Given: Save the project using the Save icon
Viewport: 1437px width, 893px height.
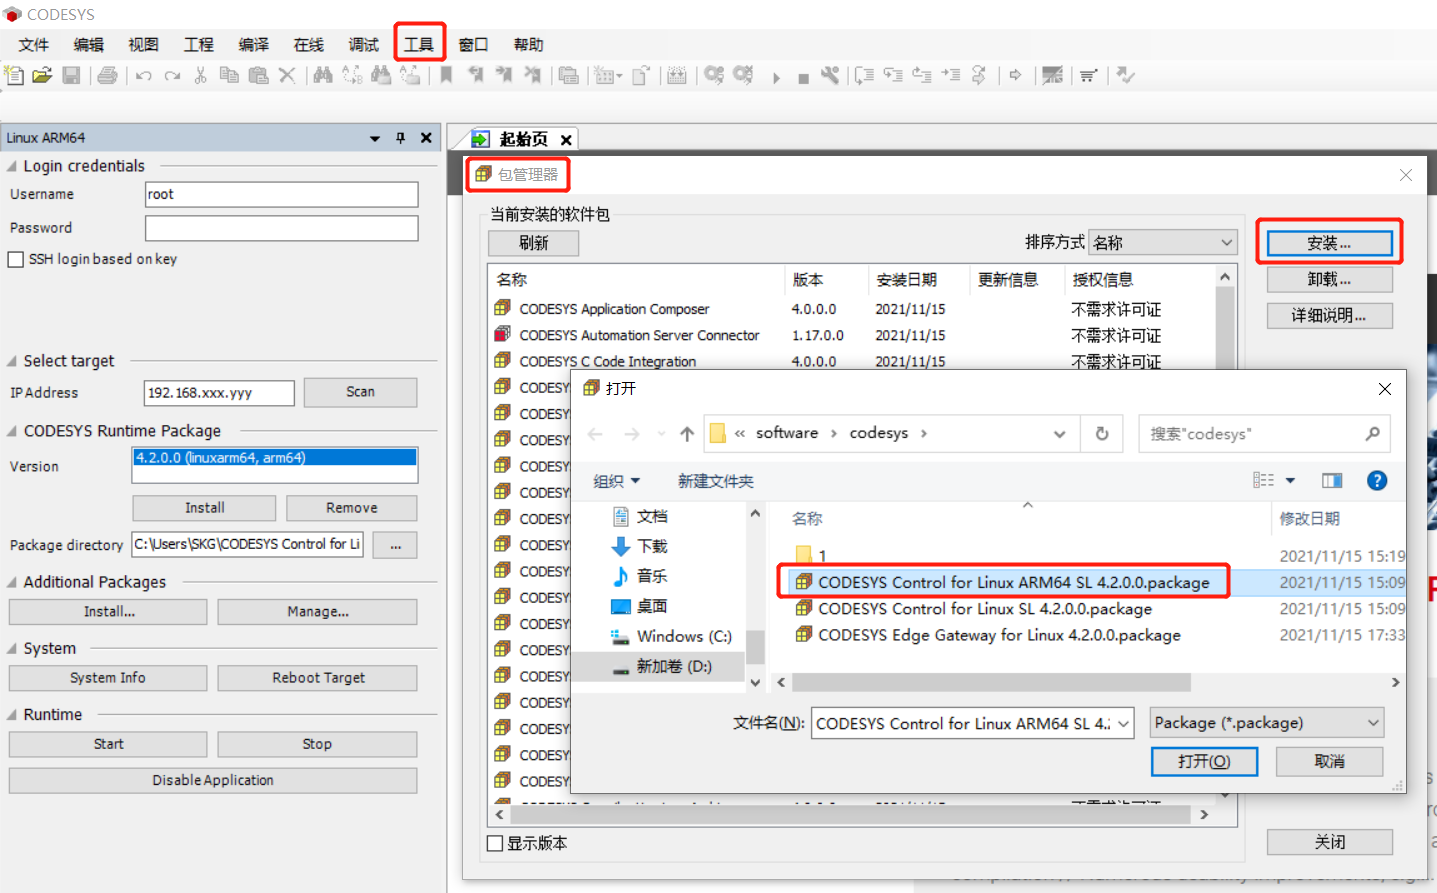Looking at the screenshot, I should pyautogui.click(x=72, y=75).
